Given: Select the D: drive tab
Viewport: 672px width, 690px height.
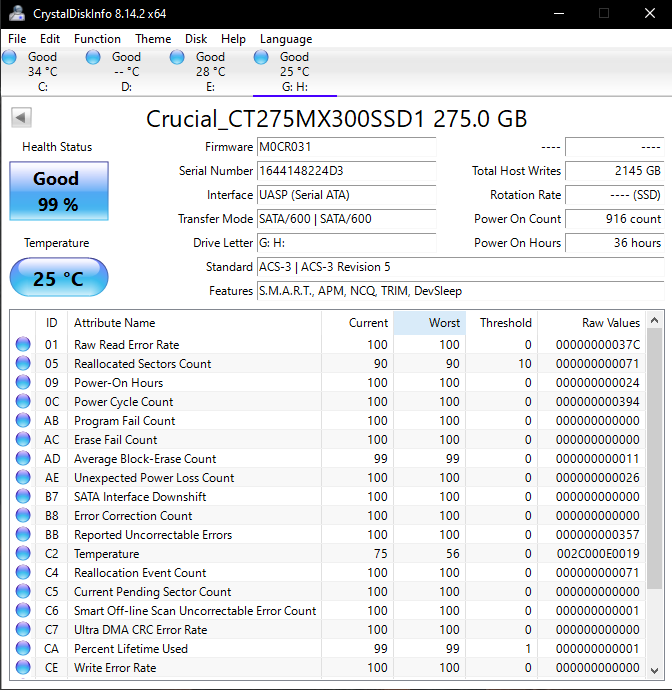Looking at the screenshot, I should [x=126, y=72].
